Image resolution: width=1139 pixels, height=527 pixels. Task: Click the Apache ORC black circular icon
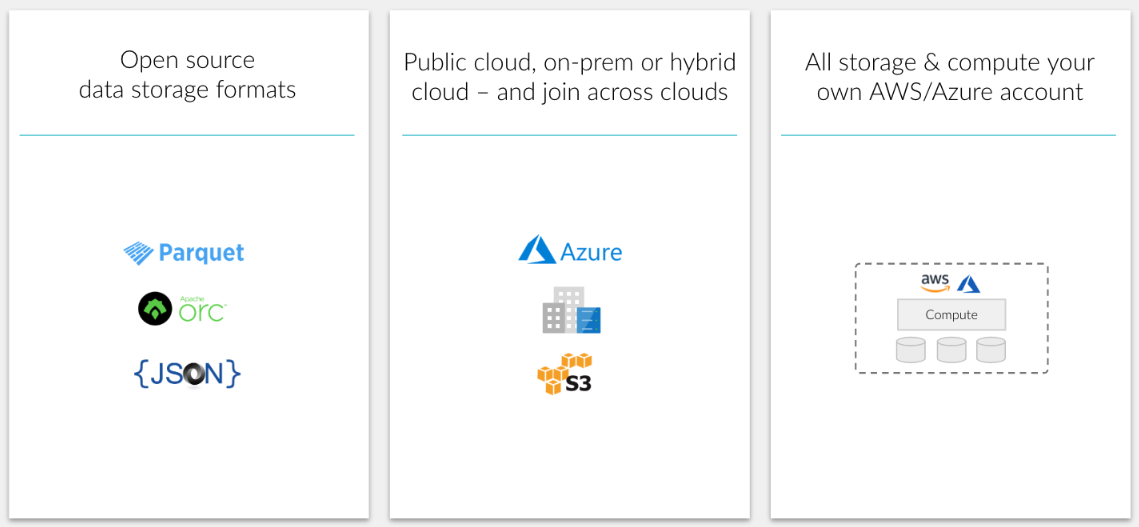(x=155, y=309)
